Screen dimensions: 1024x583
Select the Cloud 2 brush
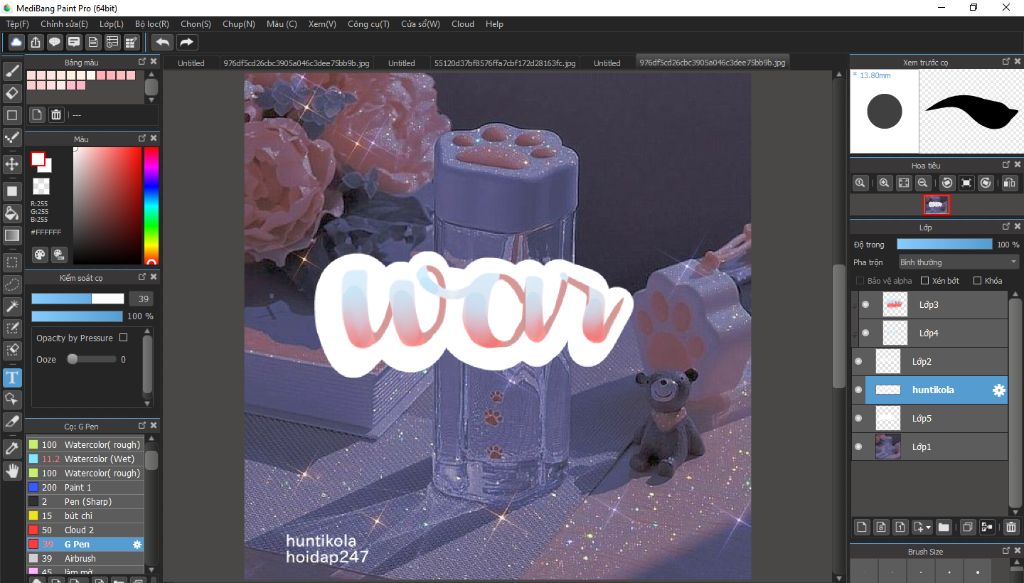pos(85,530)
